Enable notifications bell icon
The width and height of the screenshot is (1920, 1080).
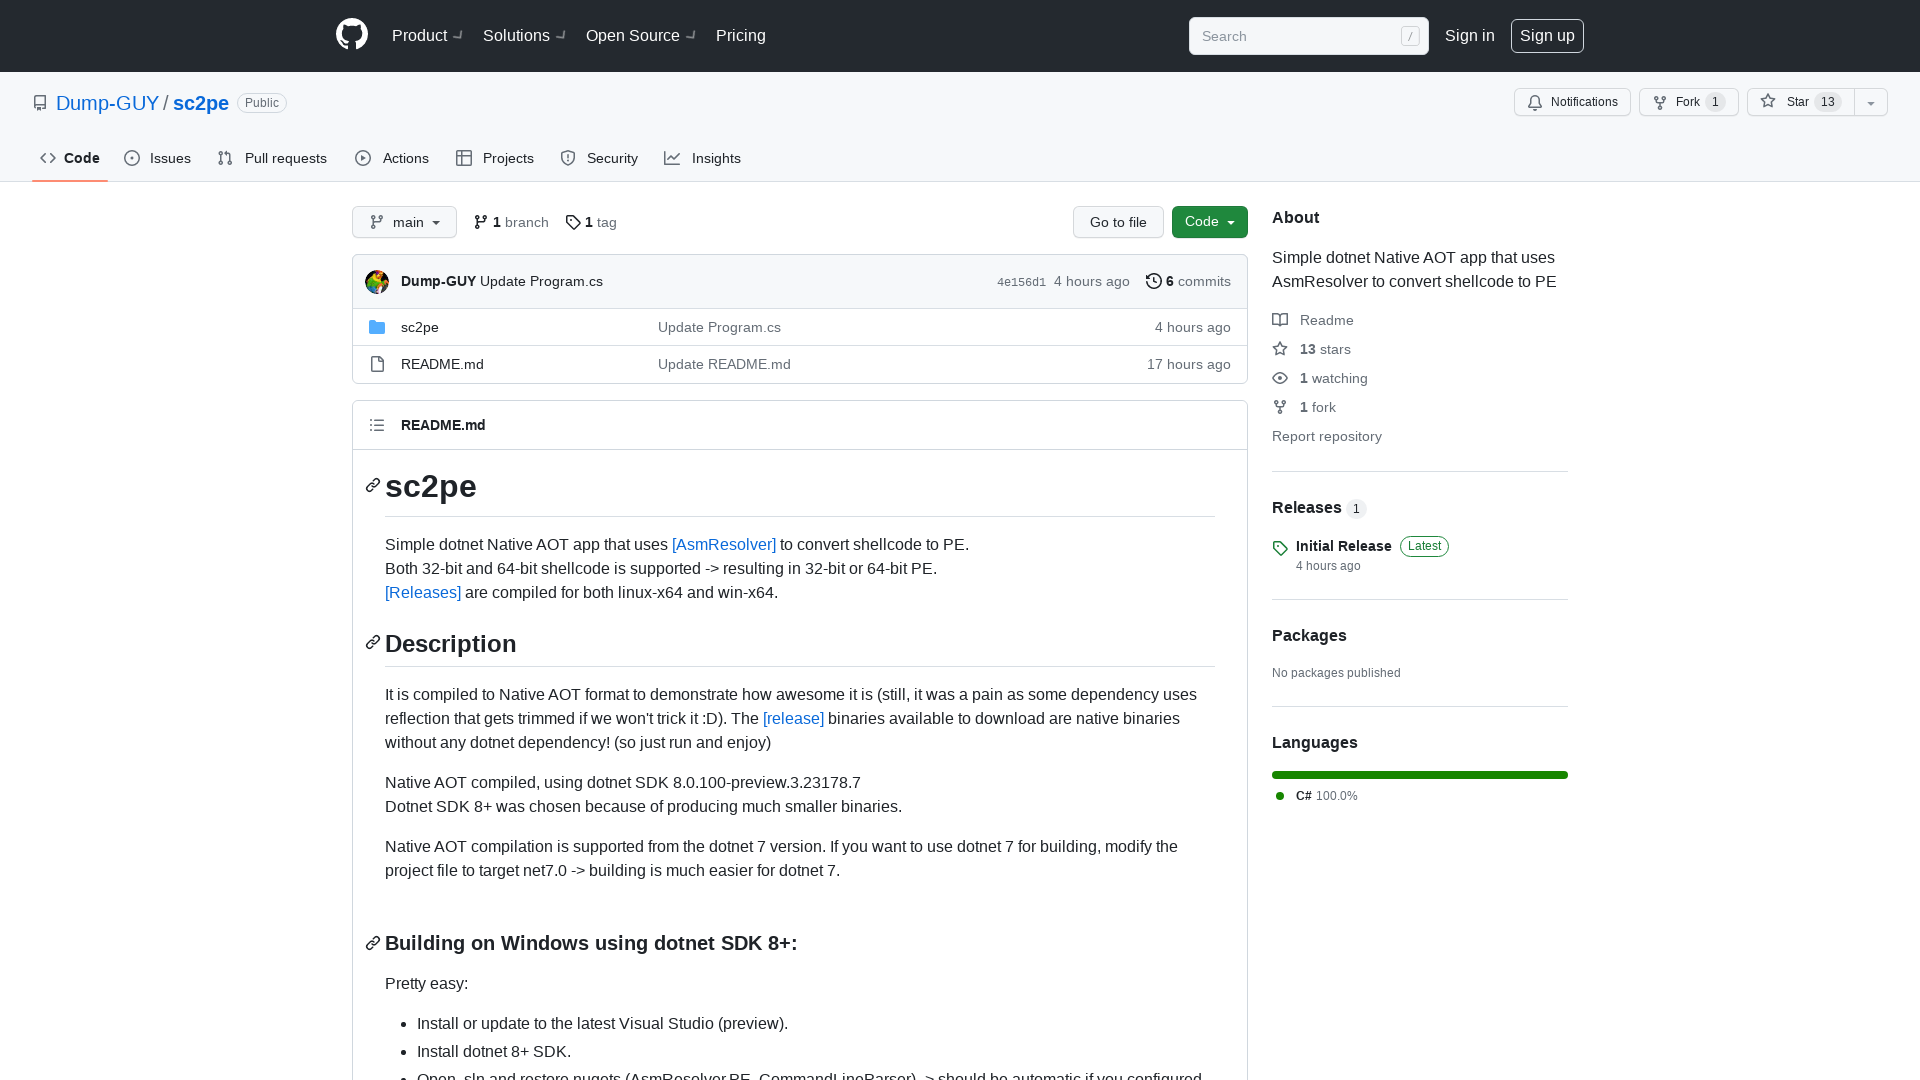1535,102
